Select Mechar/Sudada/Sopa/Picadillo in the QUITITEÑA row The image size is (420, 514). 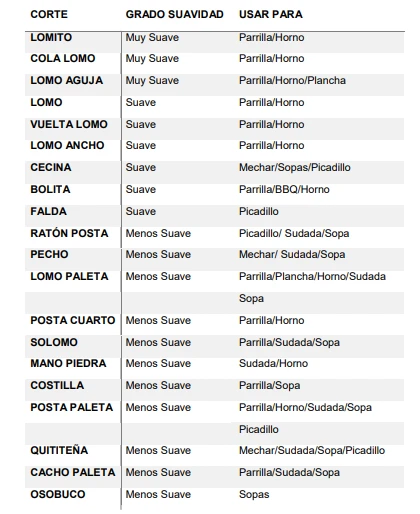pos(312,450)
